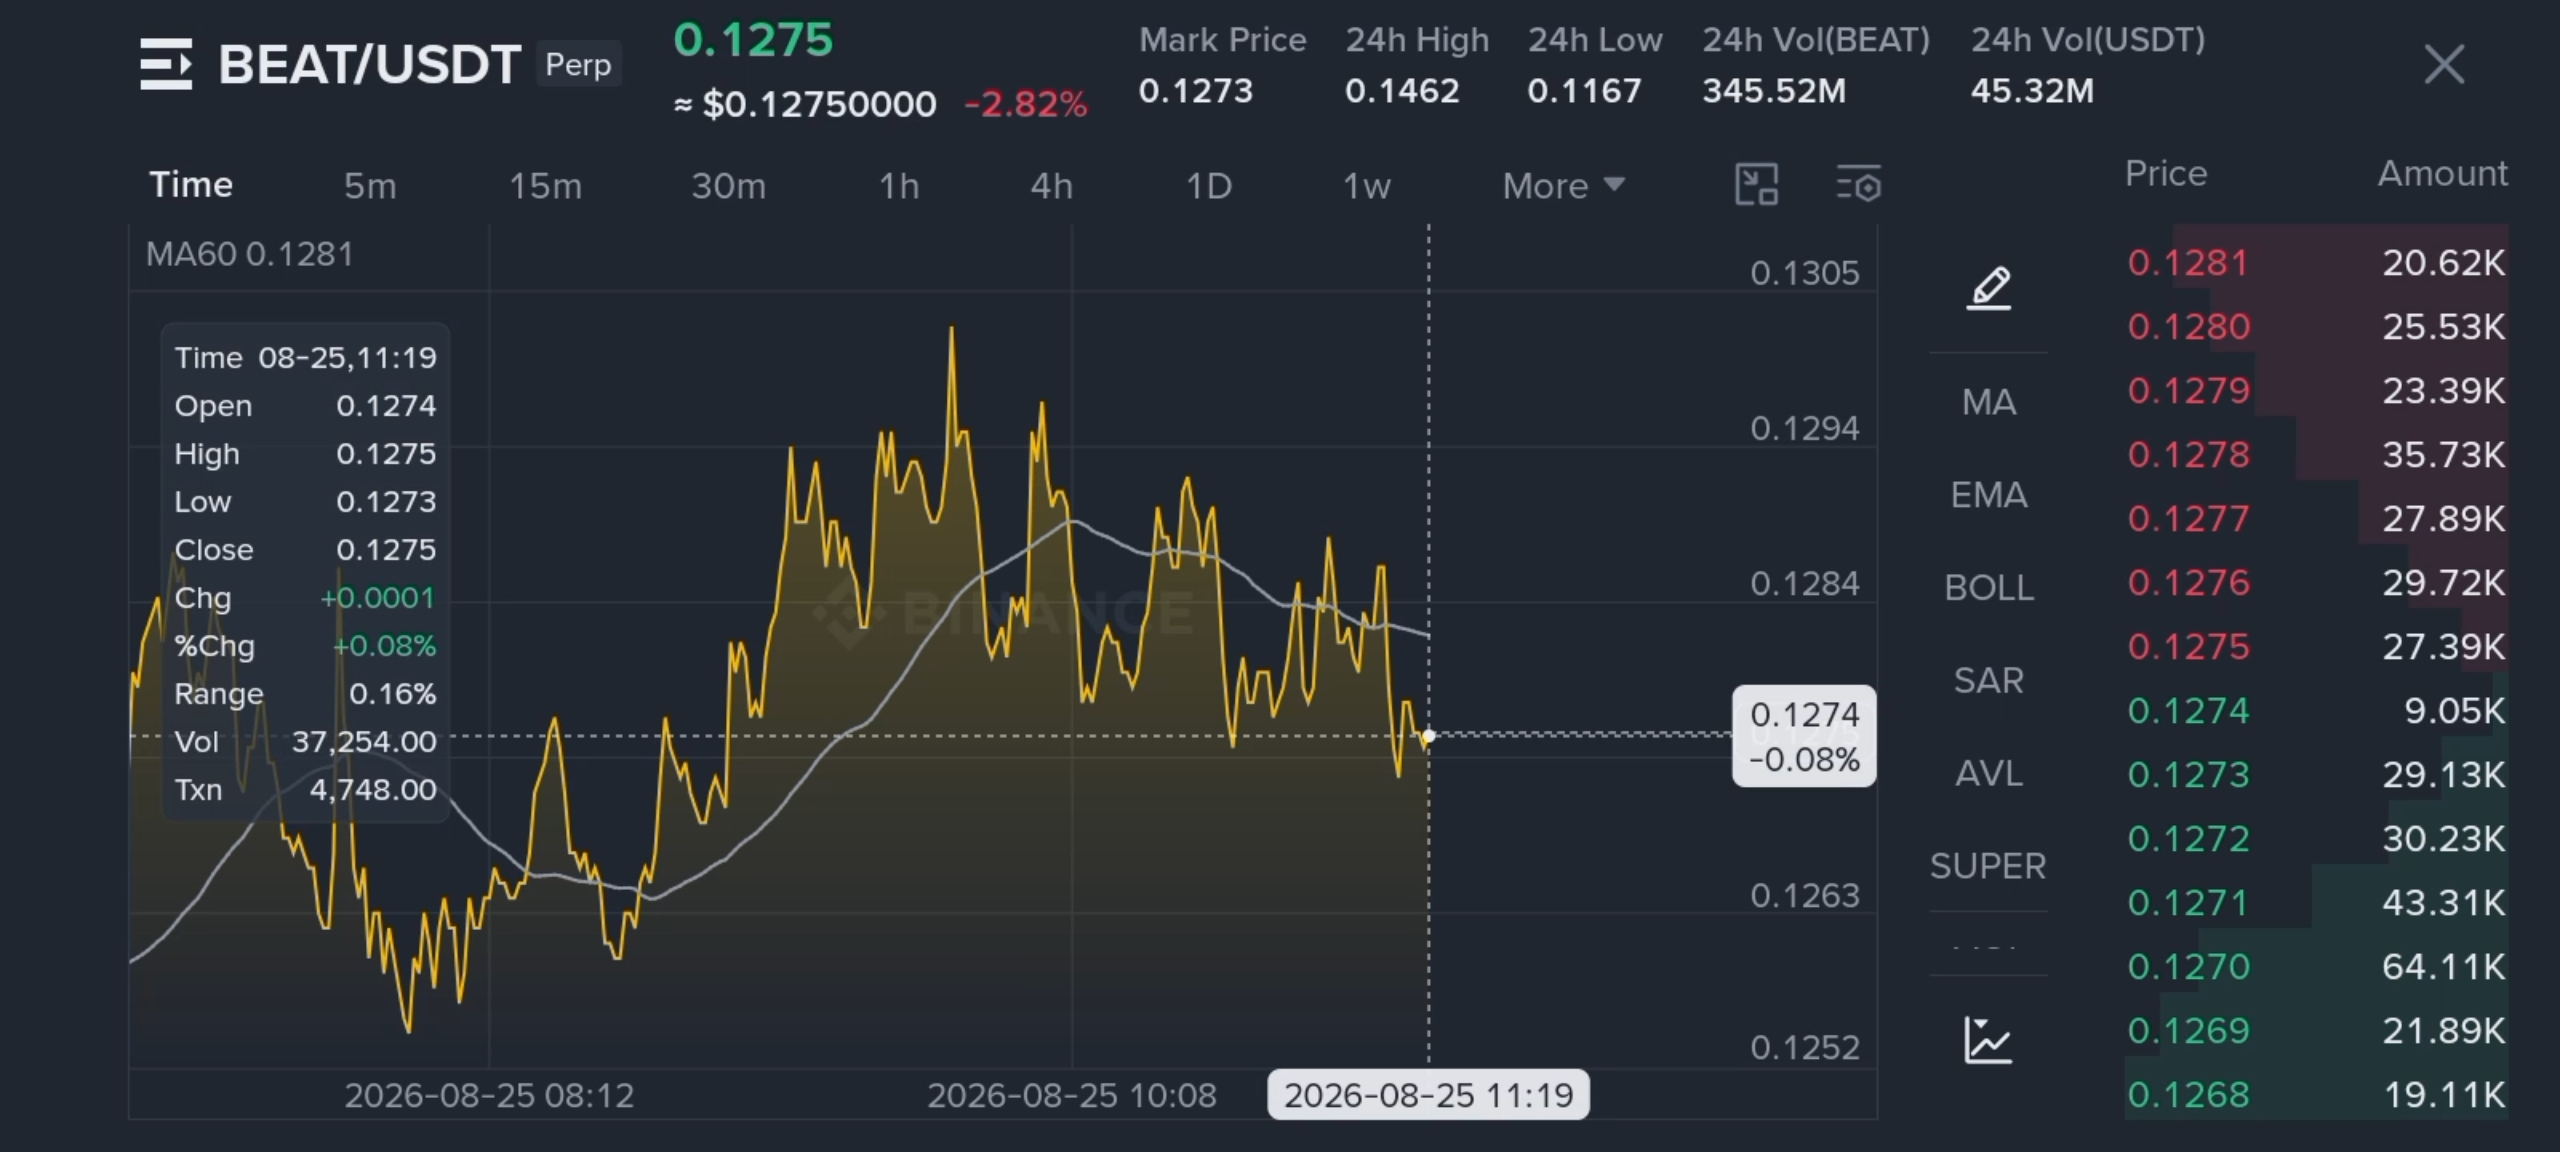
Task: Select ask price 0.1275 in order book
Action: [2188, 647]
